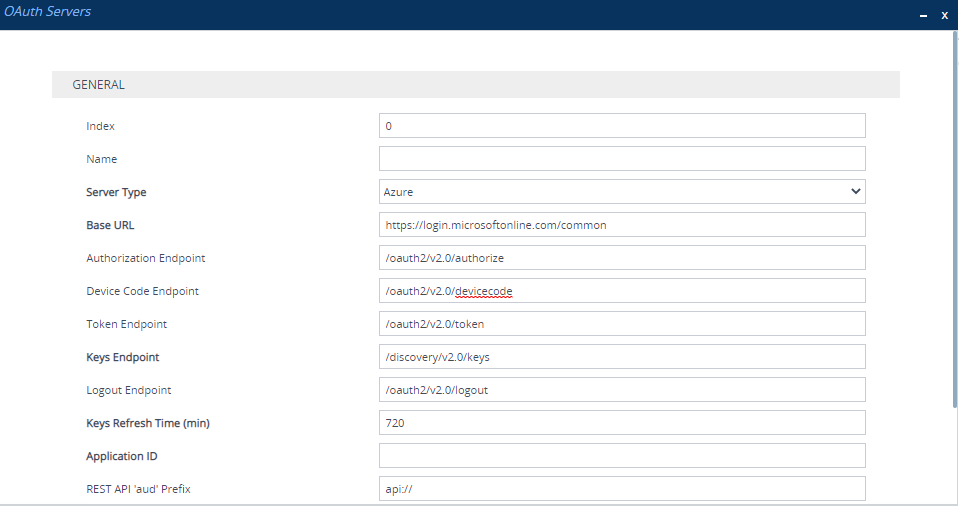Click the Keys Endpoint text field
959x506 pixels.
click(x=621, y=357)
